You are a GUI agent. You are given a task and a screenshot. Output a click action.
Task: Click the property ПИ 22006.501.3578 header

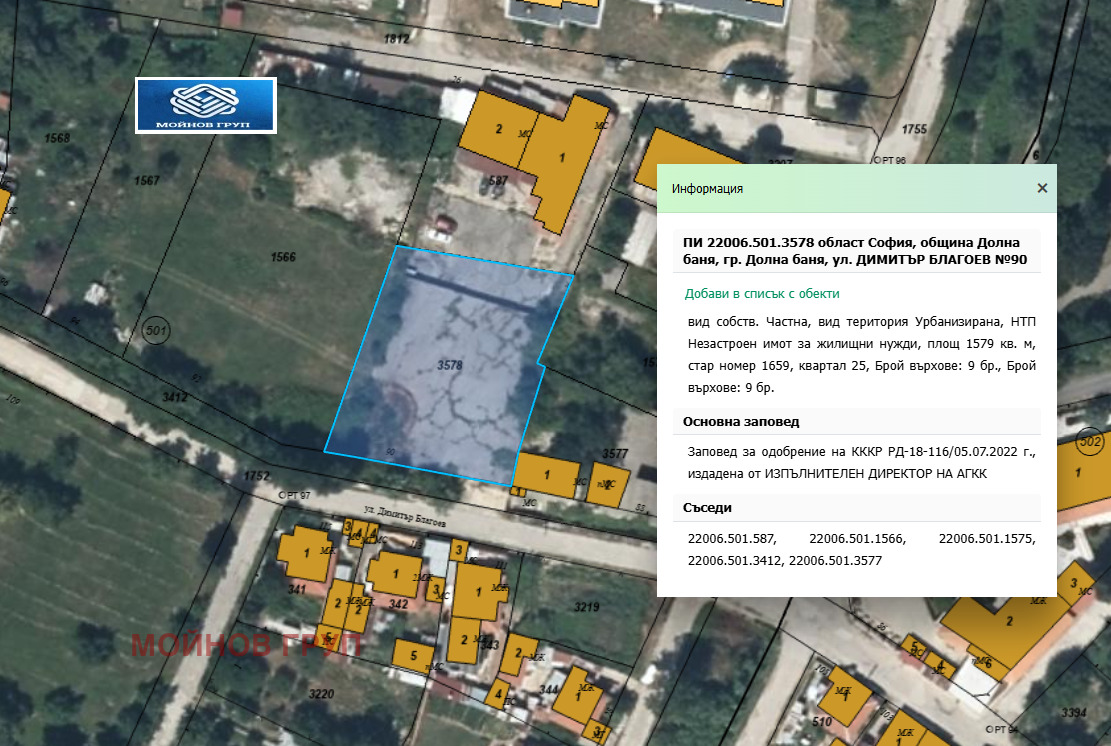click(x=855, y=251)
